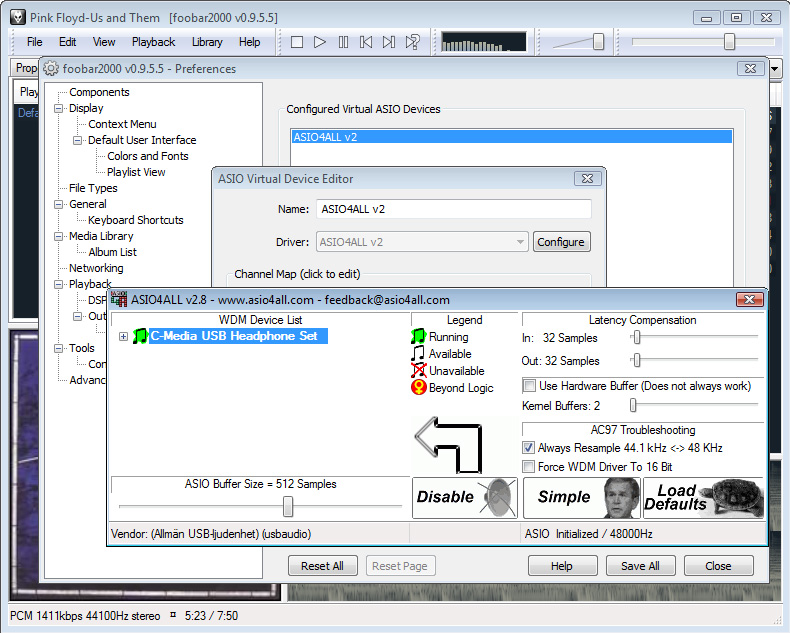Collapse the Default User Interface node
The image size is (790, 633).
point(77,140)
